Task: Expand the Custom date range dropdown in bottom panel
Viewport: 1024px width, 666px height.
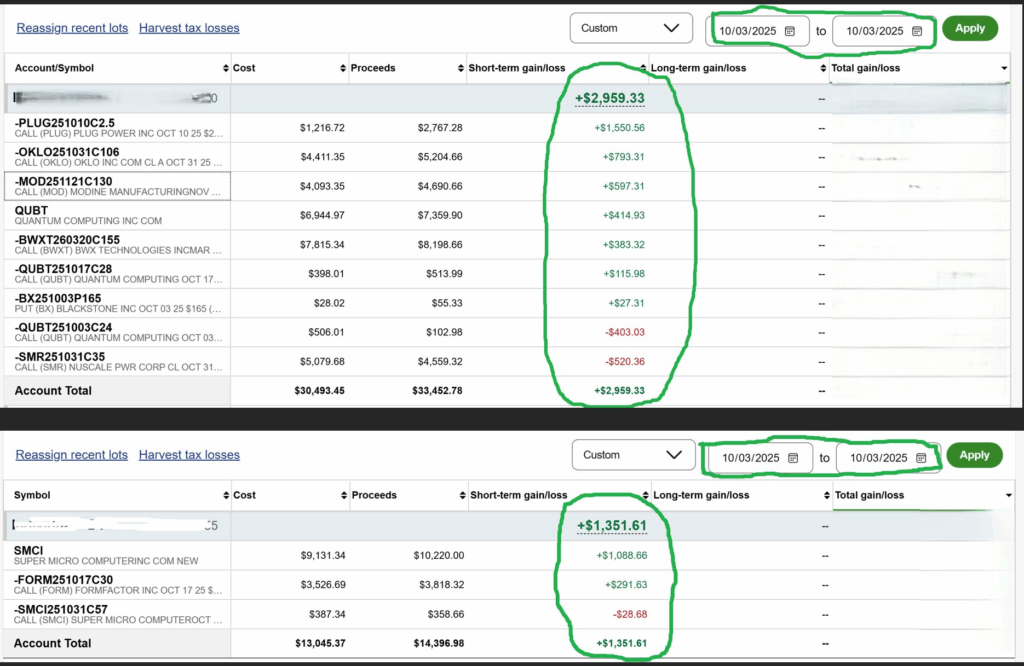Action: click(x=633, y=455)
